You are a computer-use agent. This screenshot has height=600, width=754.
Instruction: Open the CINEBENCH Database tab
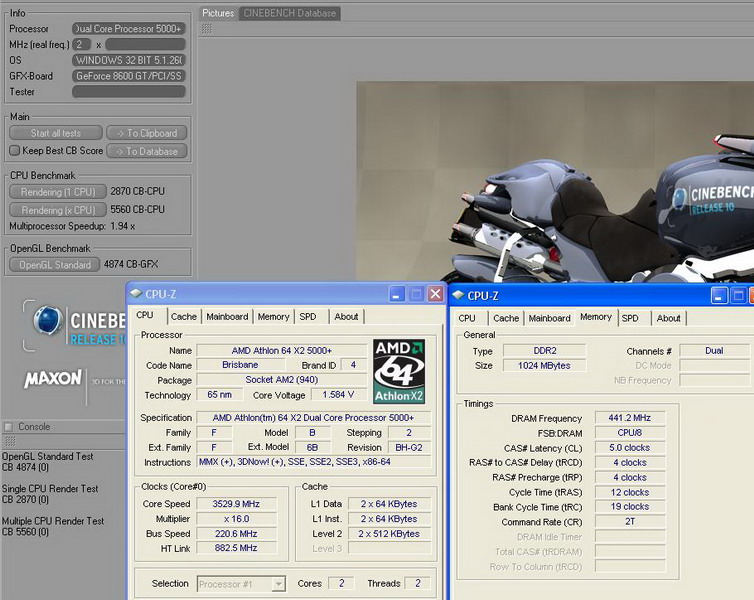(x=289, y=13)
